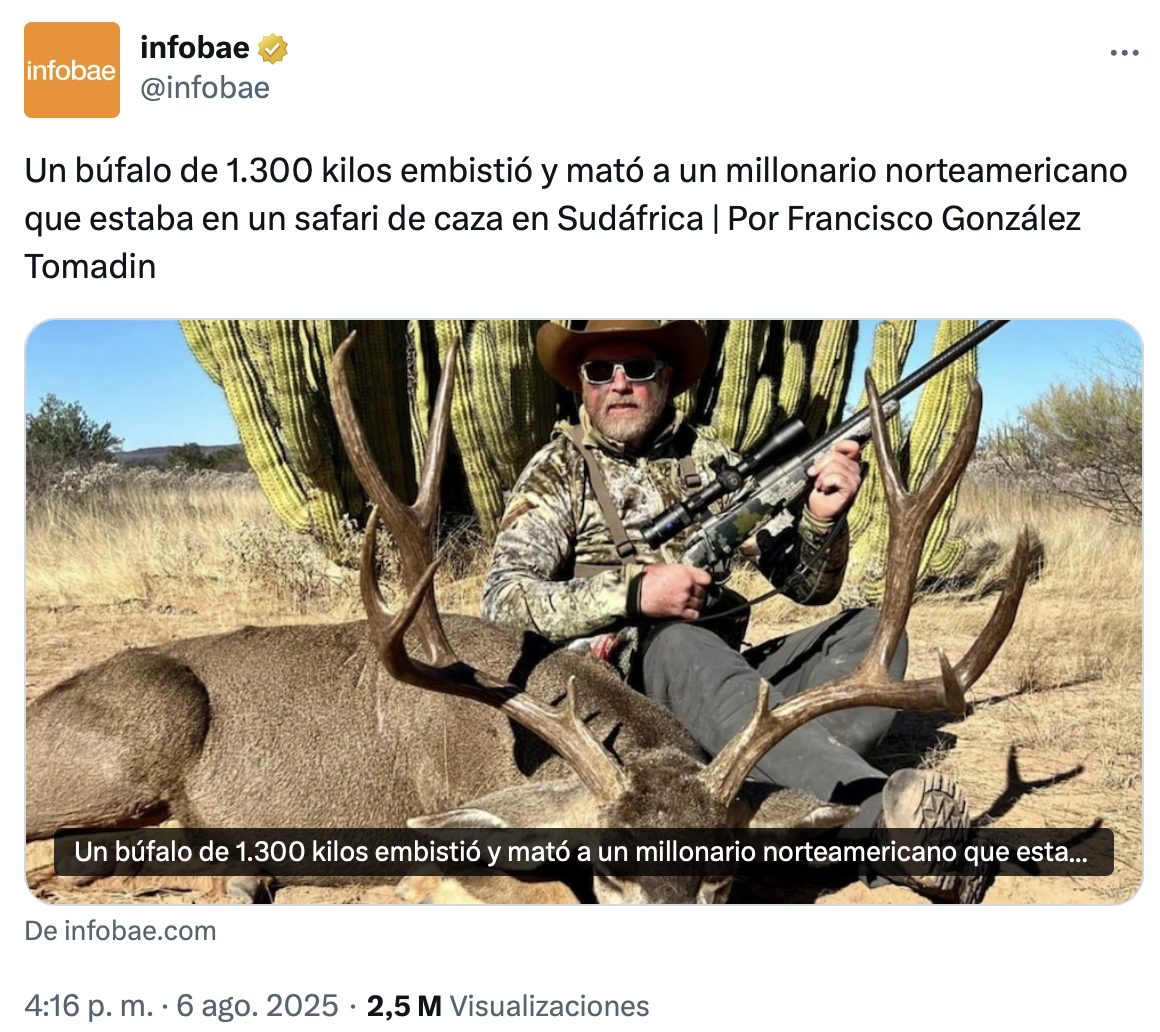
Task: Click the hunter's cowboy hat in photo
Action: [620, 343]
